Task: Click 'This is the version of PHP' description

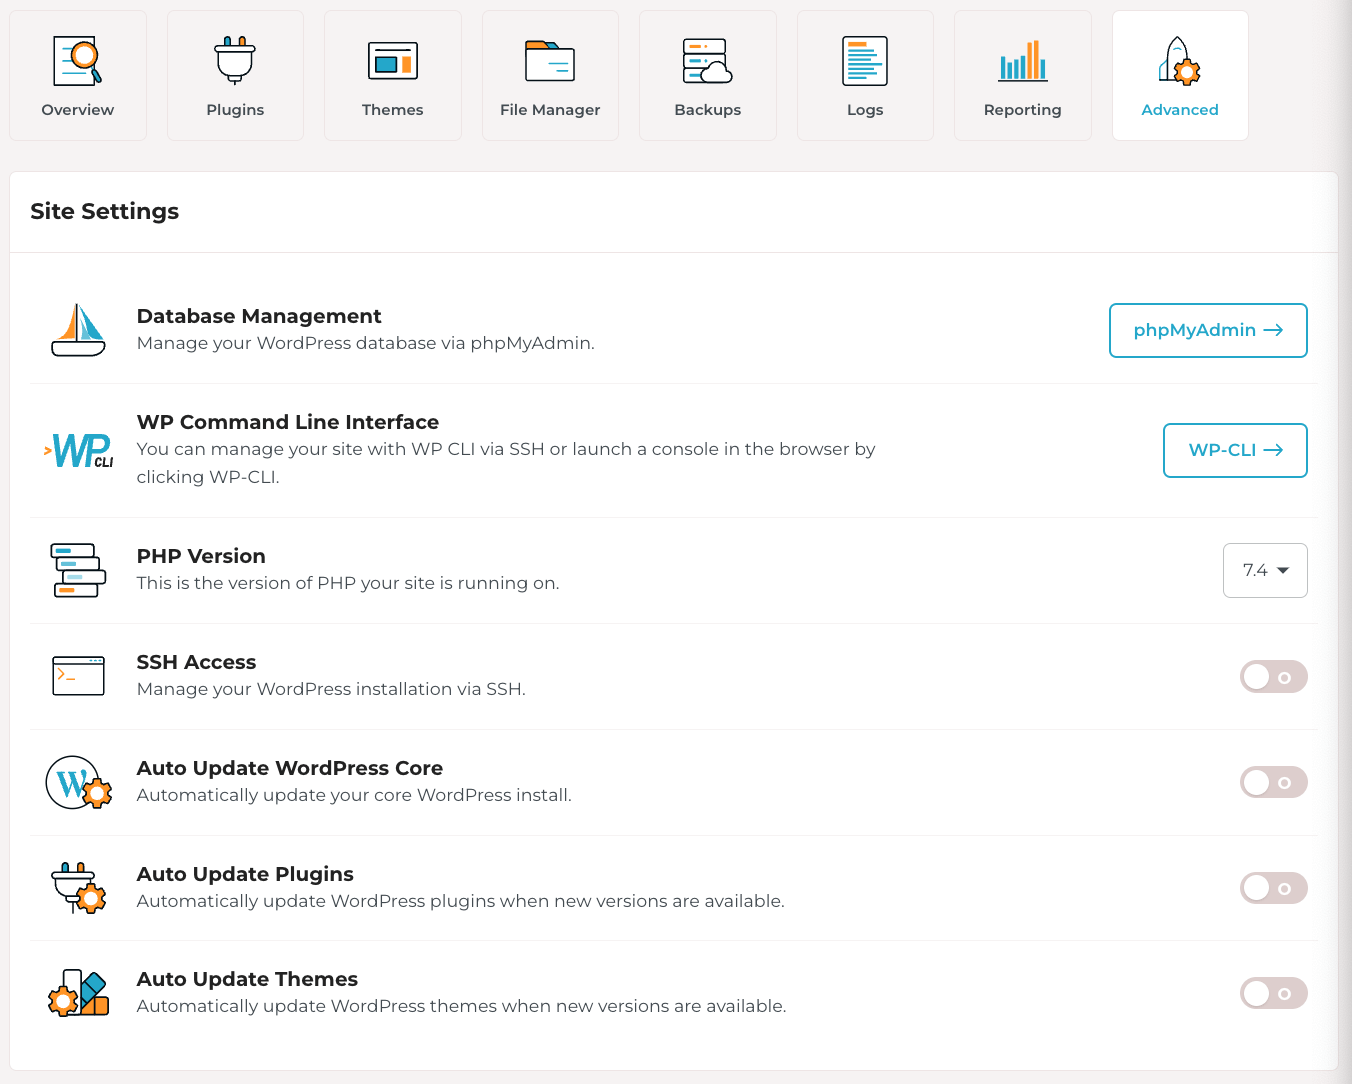Action: tap(348, 583)
